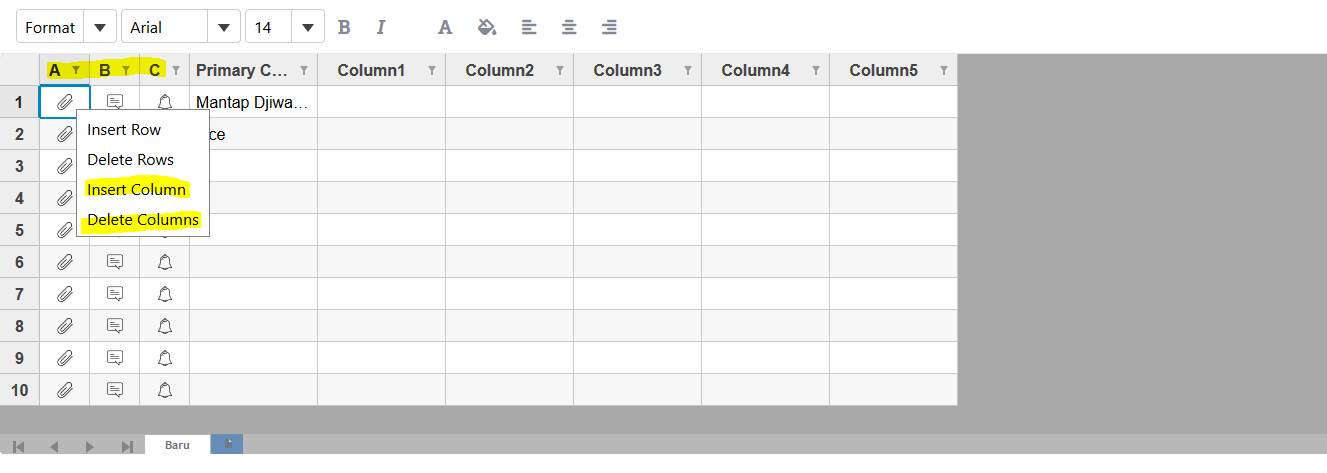Center align the text

[x=569, y=27]
